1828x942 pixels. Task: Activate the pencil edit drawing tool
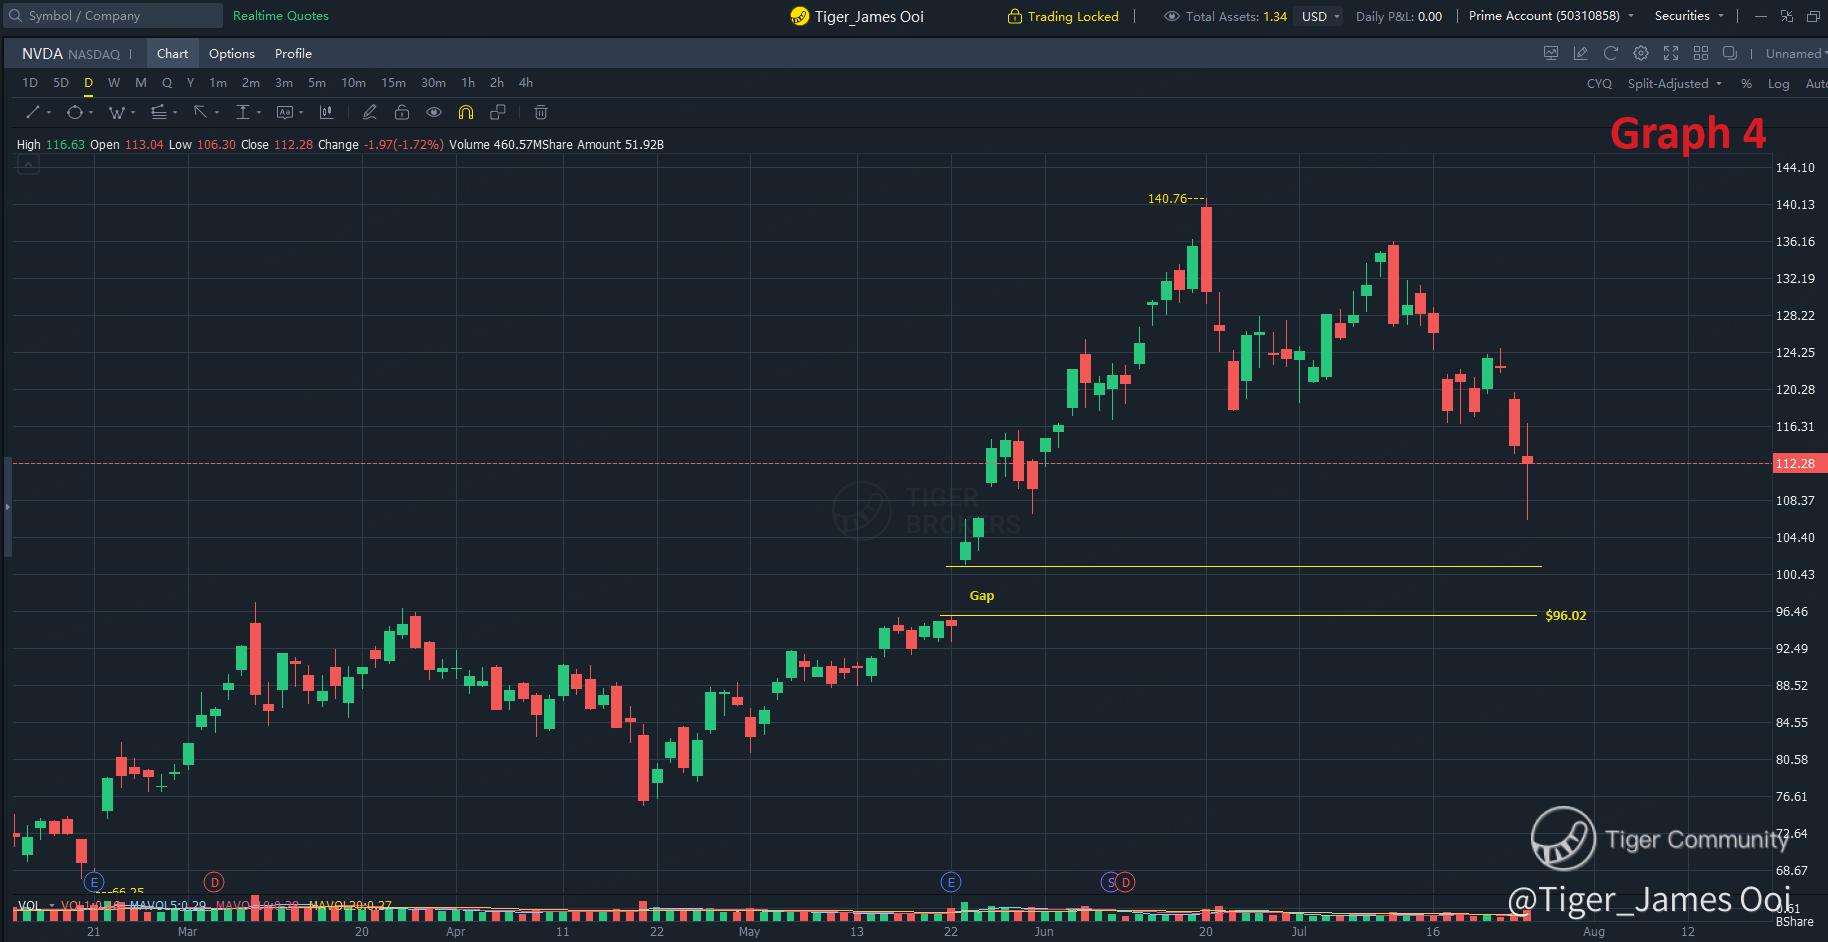pos(369,112)
